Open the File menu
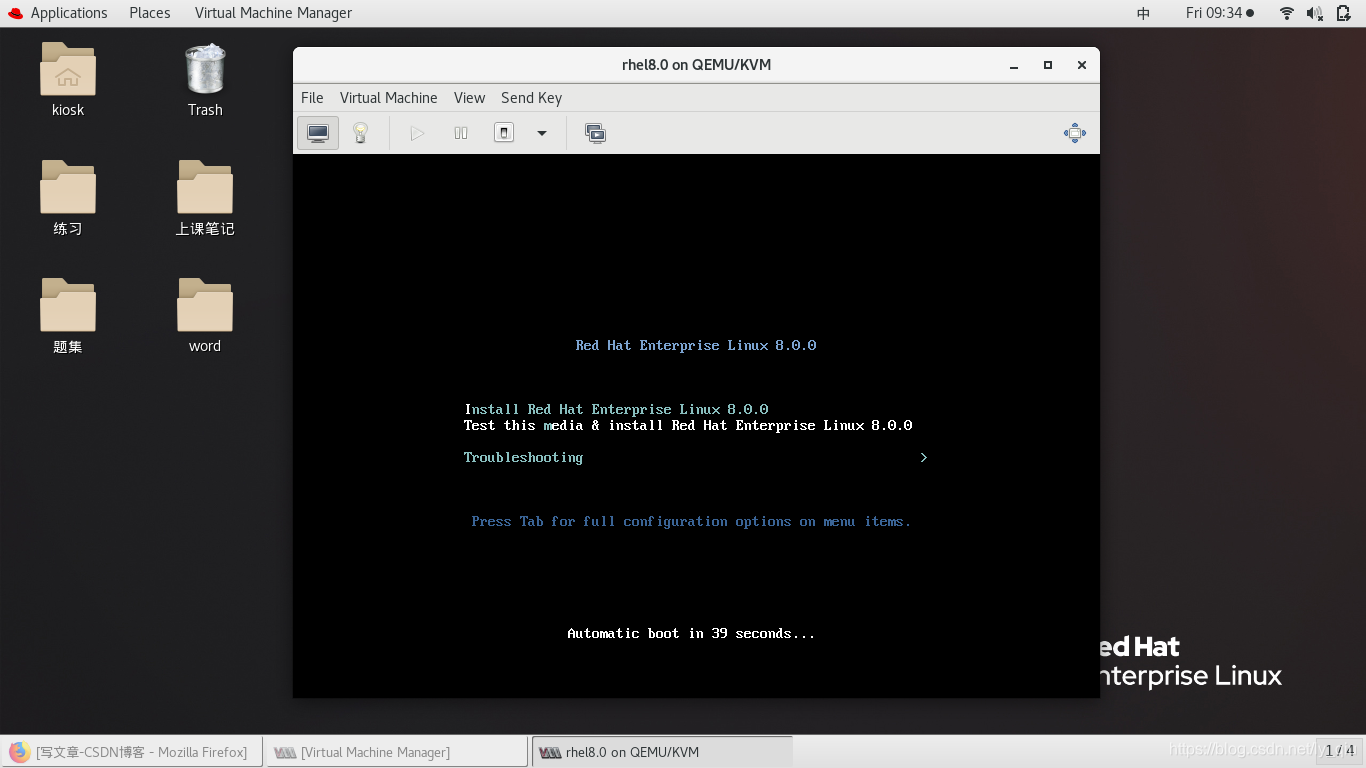1366x768 pixels. [x=312, y=98]
